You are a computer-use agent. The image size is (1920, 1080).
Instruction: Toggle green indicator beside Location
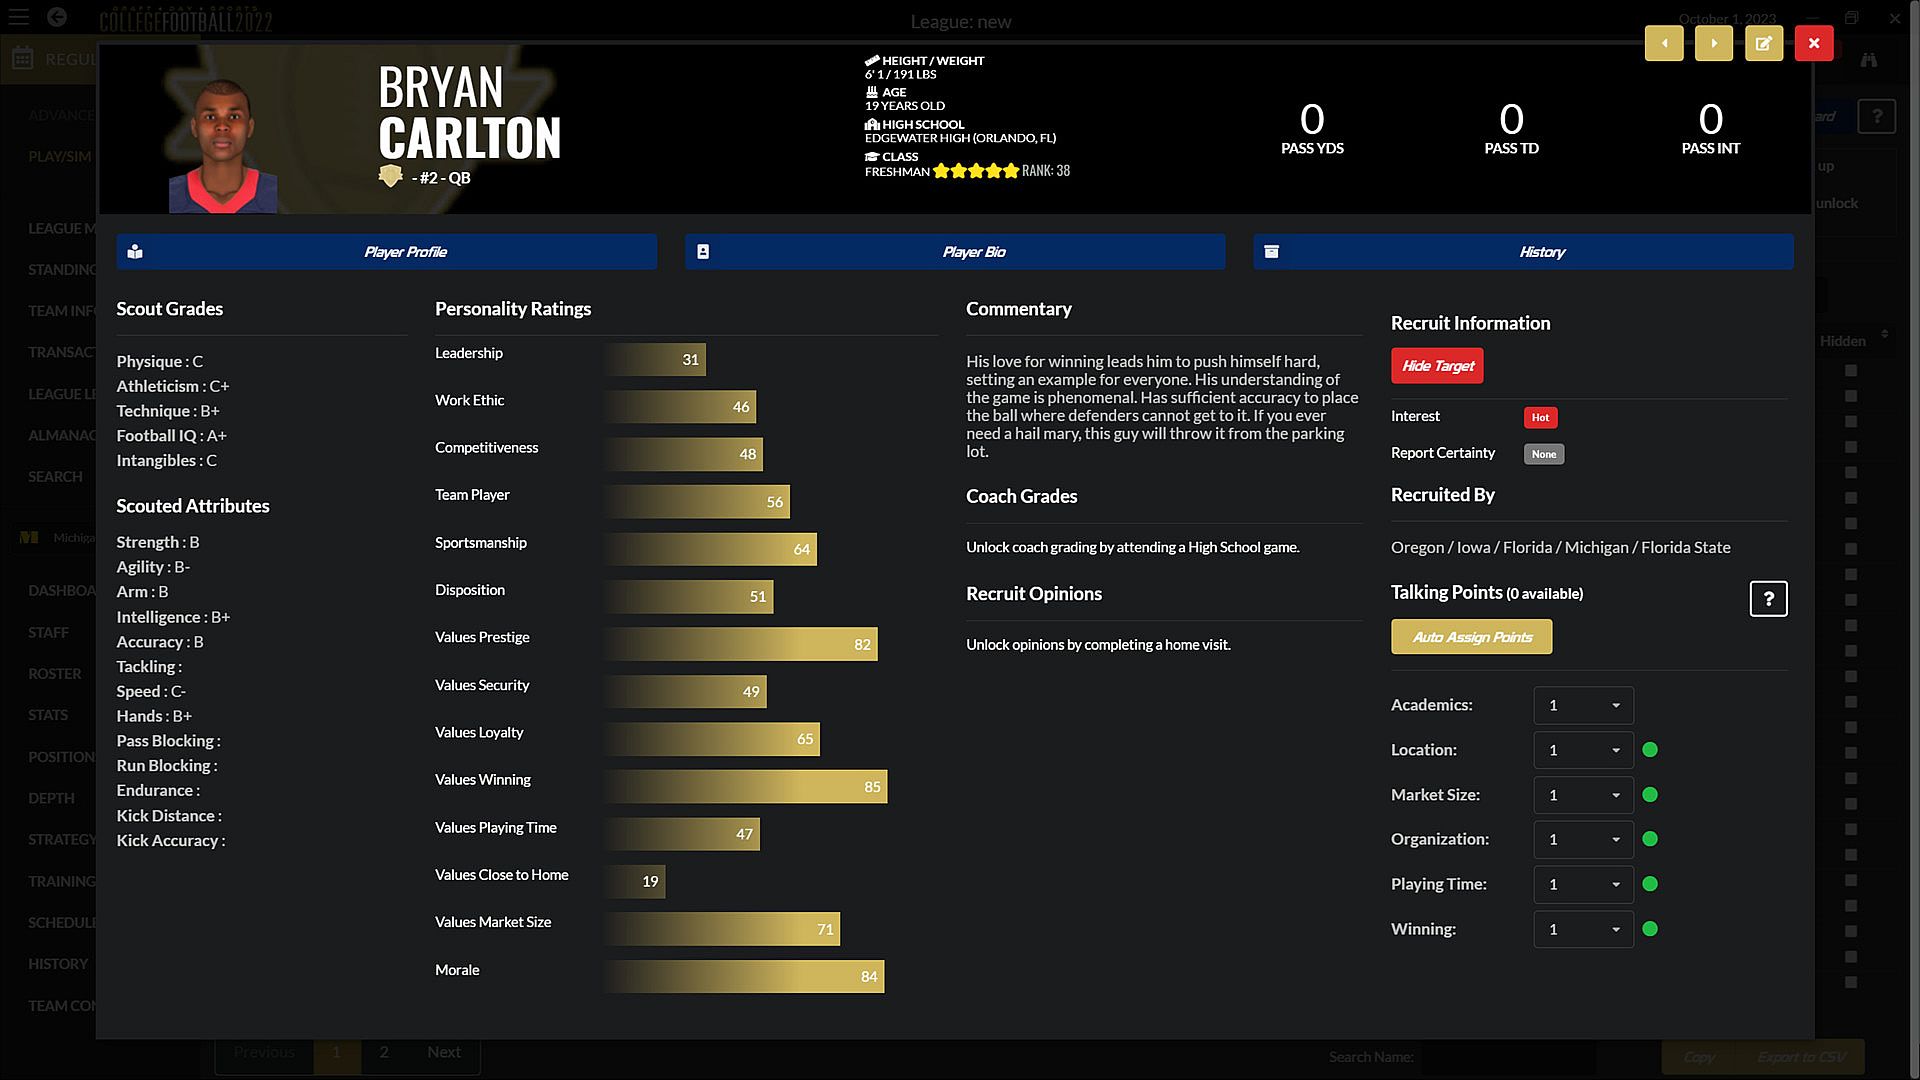(1650, 750)
